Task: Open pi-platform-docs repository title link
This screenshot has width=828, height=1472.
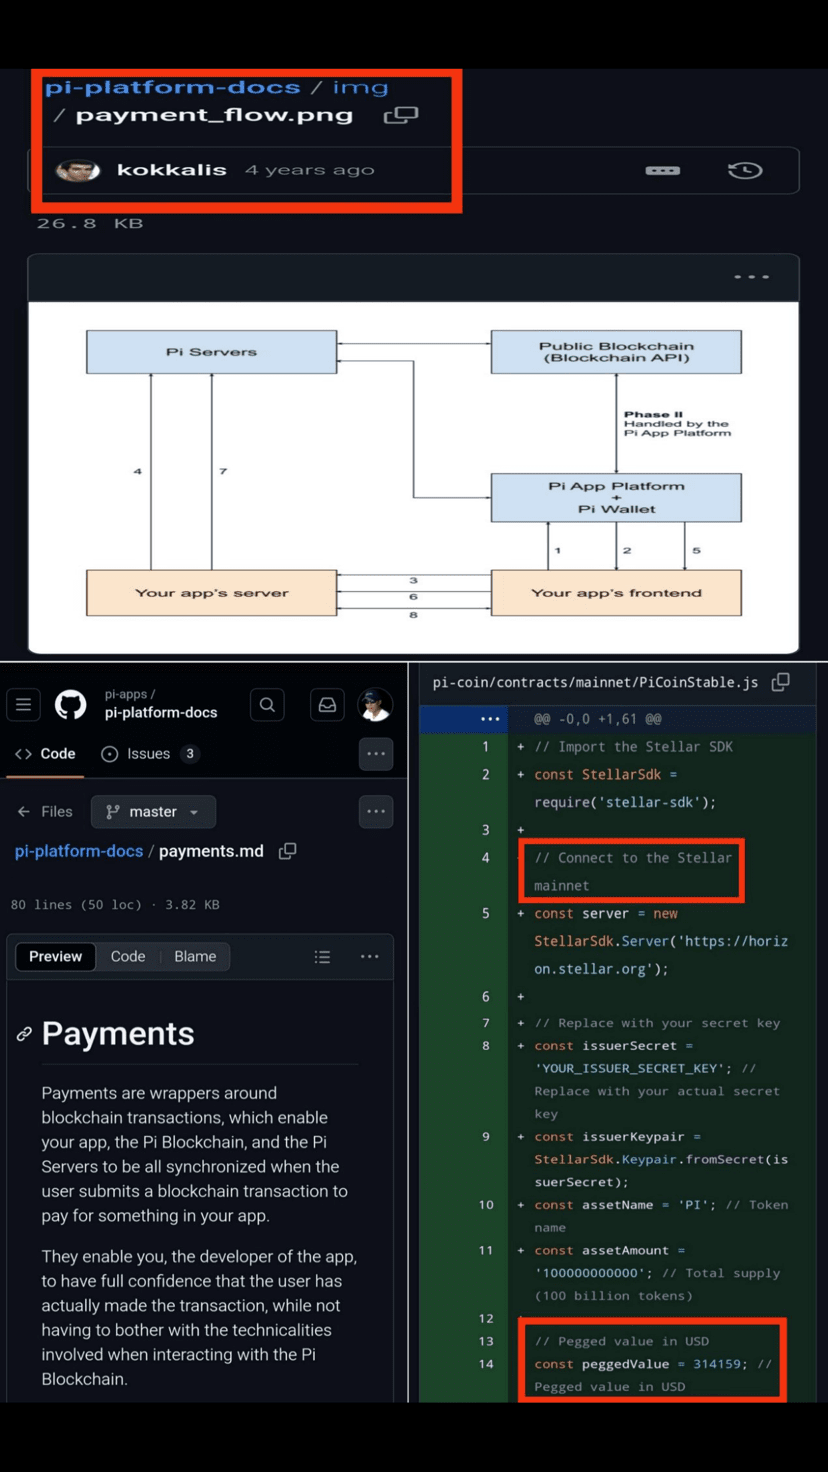Action: [x=161, y=713]
